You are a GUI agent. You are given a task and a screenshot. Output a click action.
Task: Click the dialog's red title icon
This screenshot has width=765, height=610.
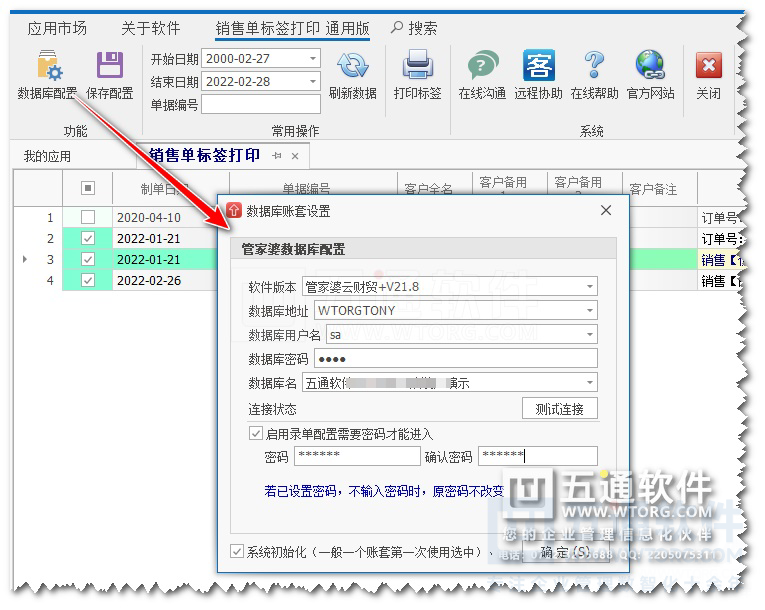[x=234, y=210]
